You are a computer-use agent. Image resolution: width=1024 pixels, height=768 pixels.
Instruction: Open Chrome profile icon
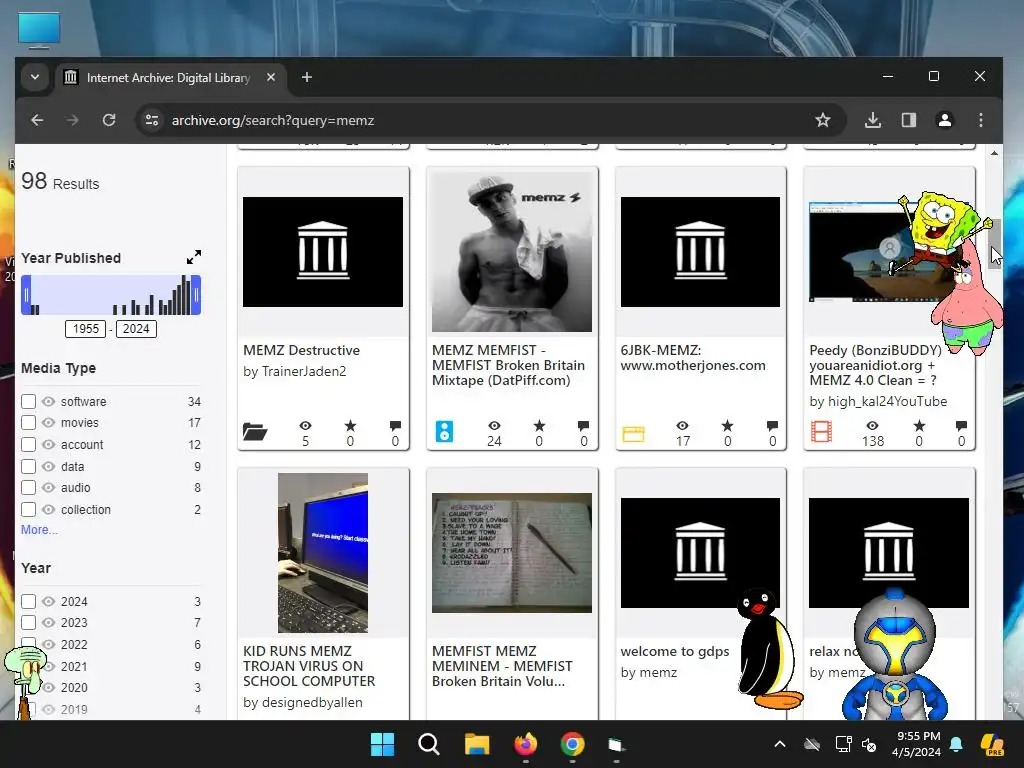pos(944,120)
